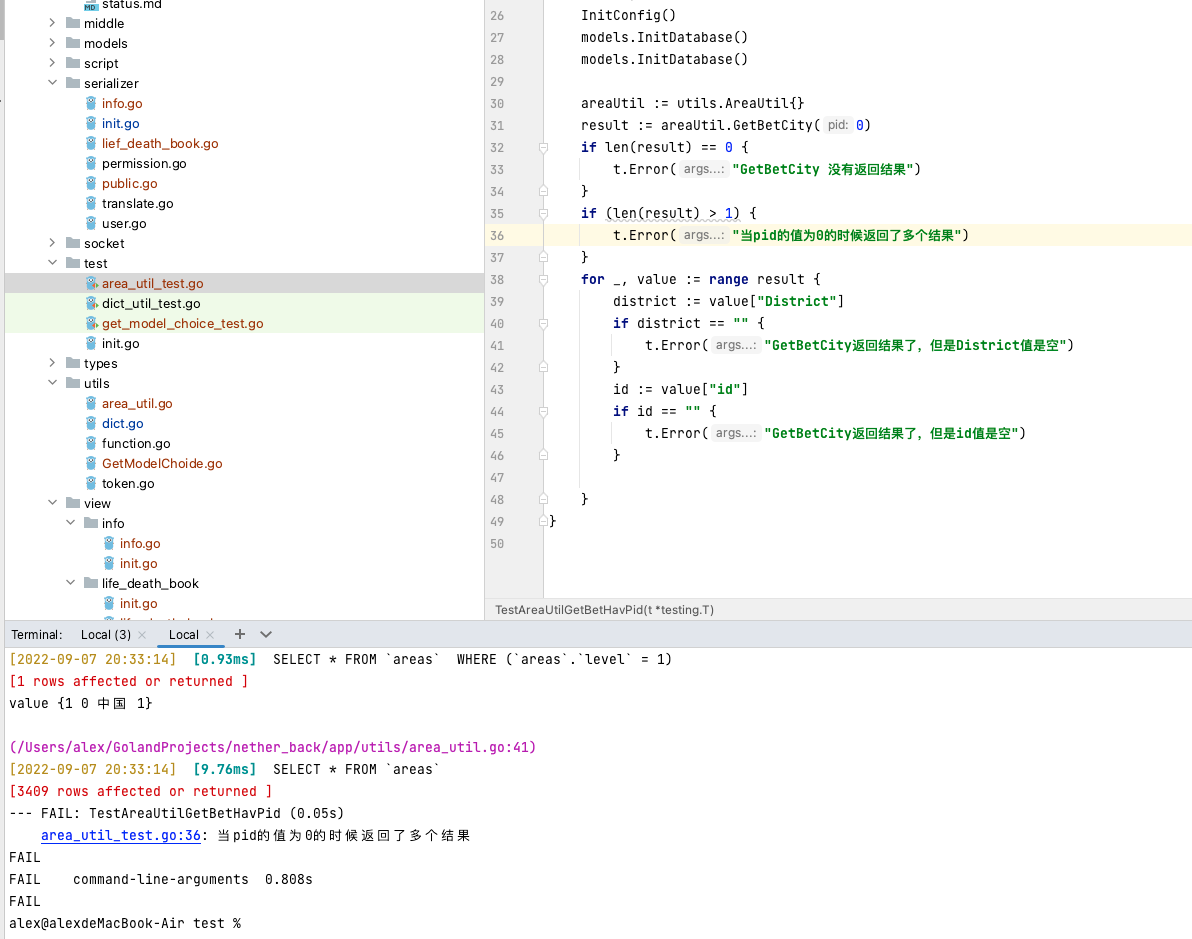Click the Go file icon for area_util_test.go
1192x939 pixels.
(x=91, y=283)
